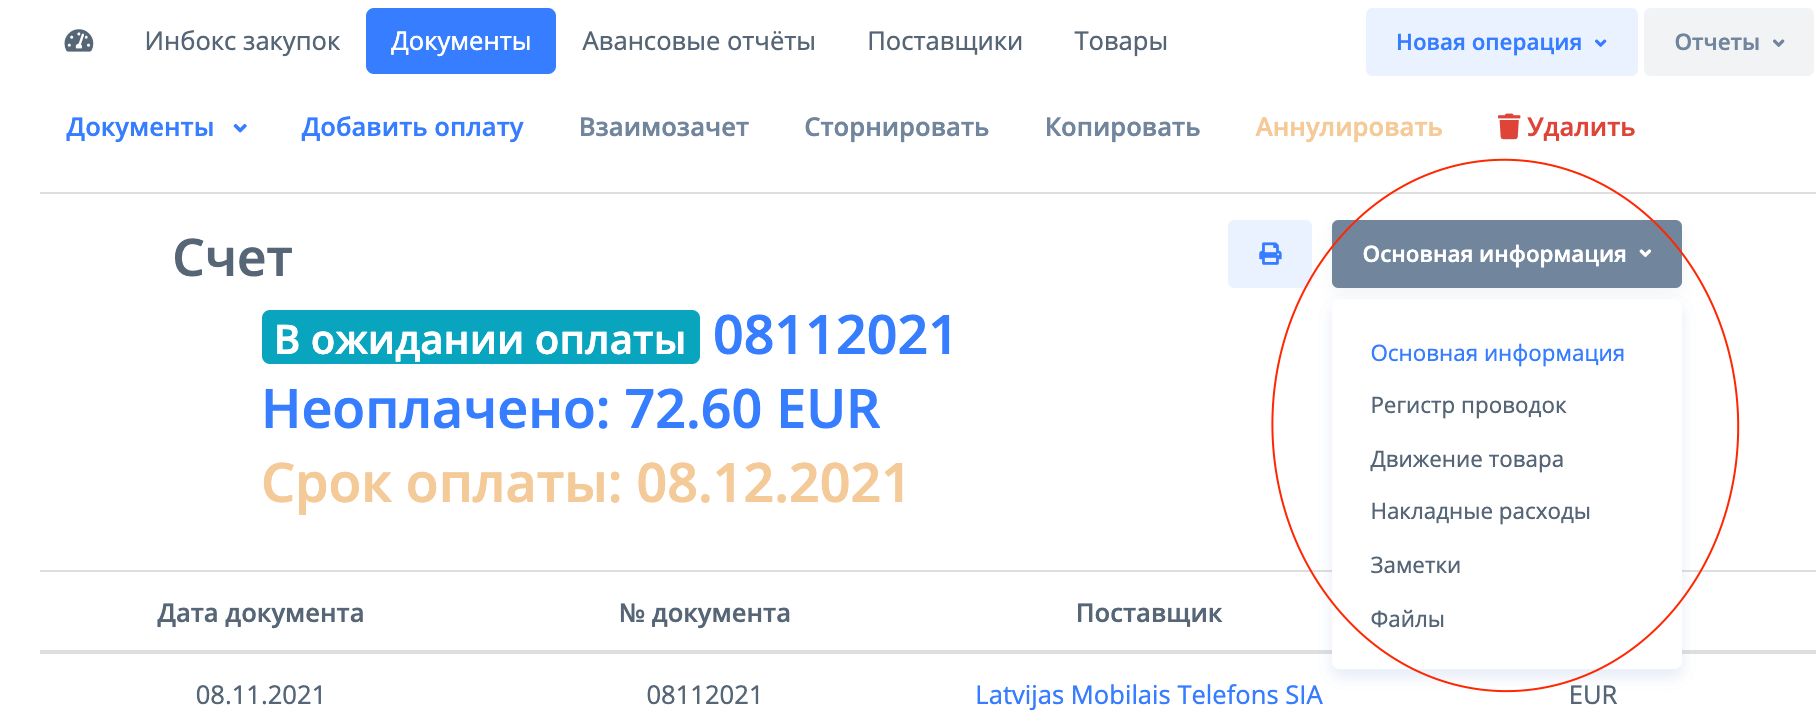The height and width of the screenshot is (726, 1816).
Task: Click invoice number 08112021 heading link
Action: pyautogui.click(x=834, y=335)
